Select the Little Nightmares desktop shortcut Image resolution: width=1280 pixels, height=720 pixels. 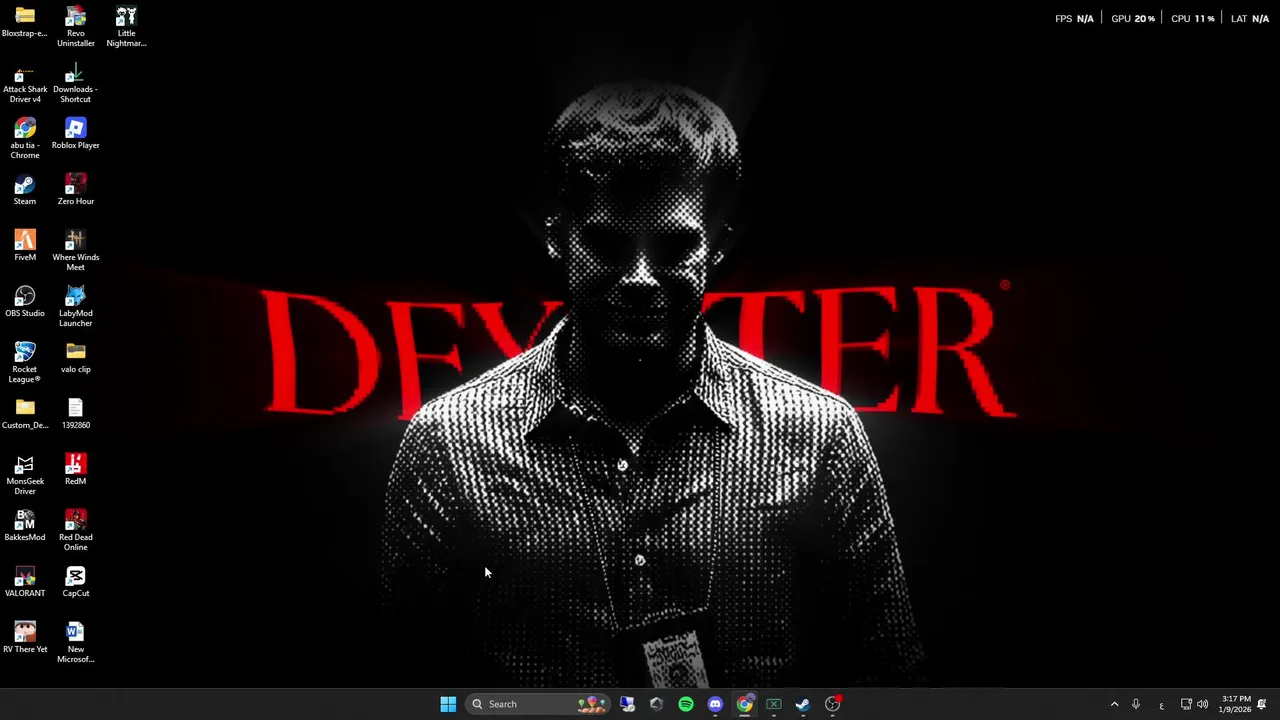click(126, 27)
